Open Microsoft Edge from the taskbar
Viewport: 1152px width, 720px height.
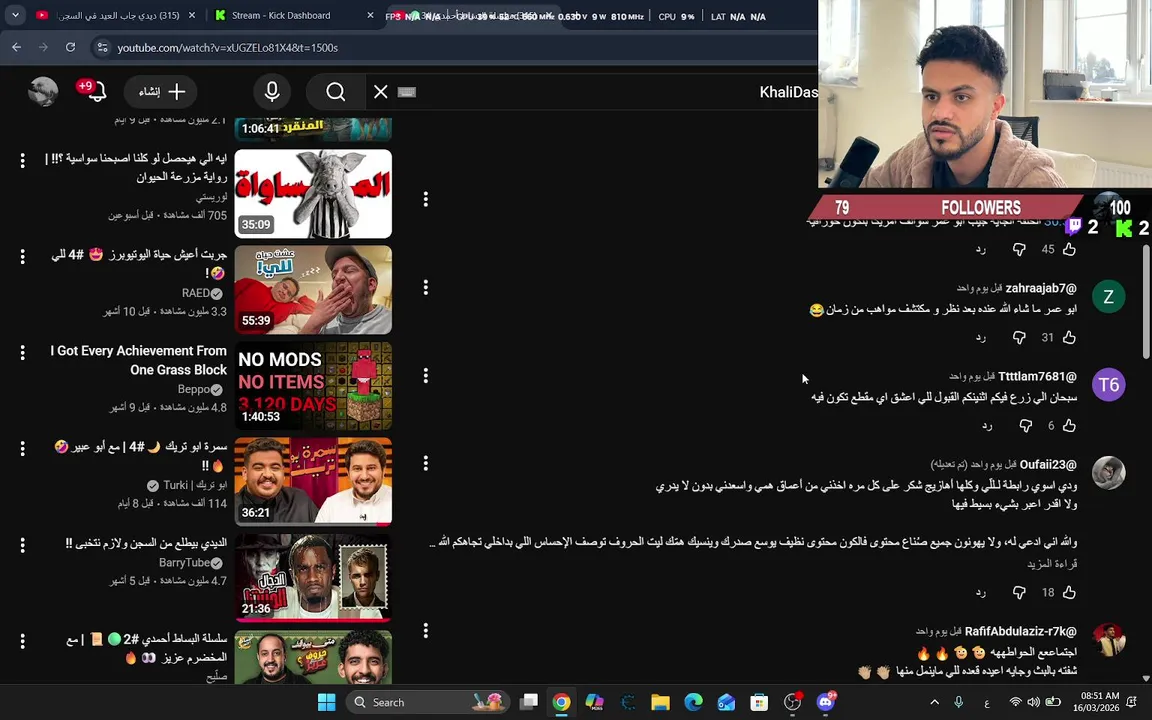click(693, 702)
